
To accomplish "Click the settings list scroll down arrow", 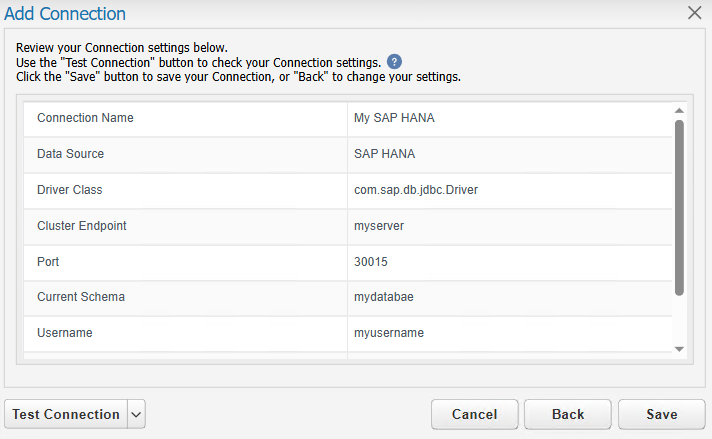I will tap(679, 349).
